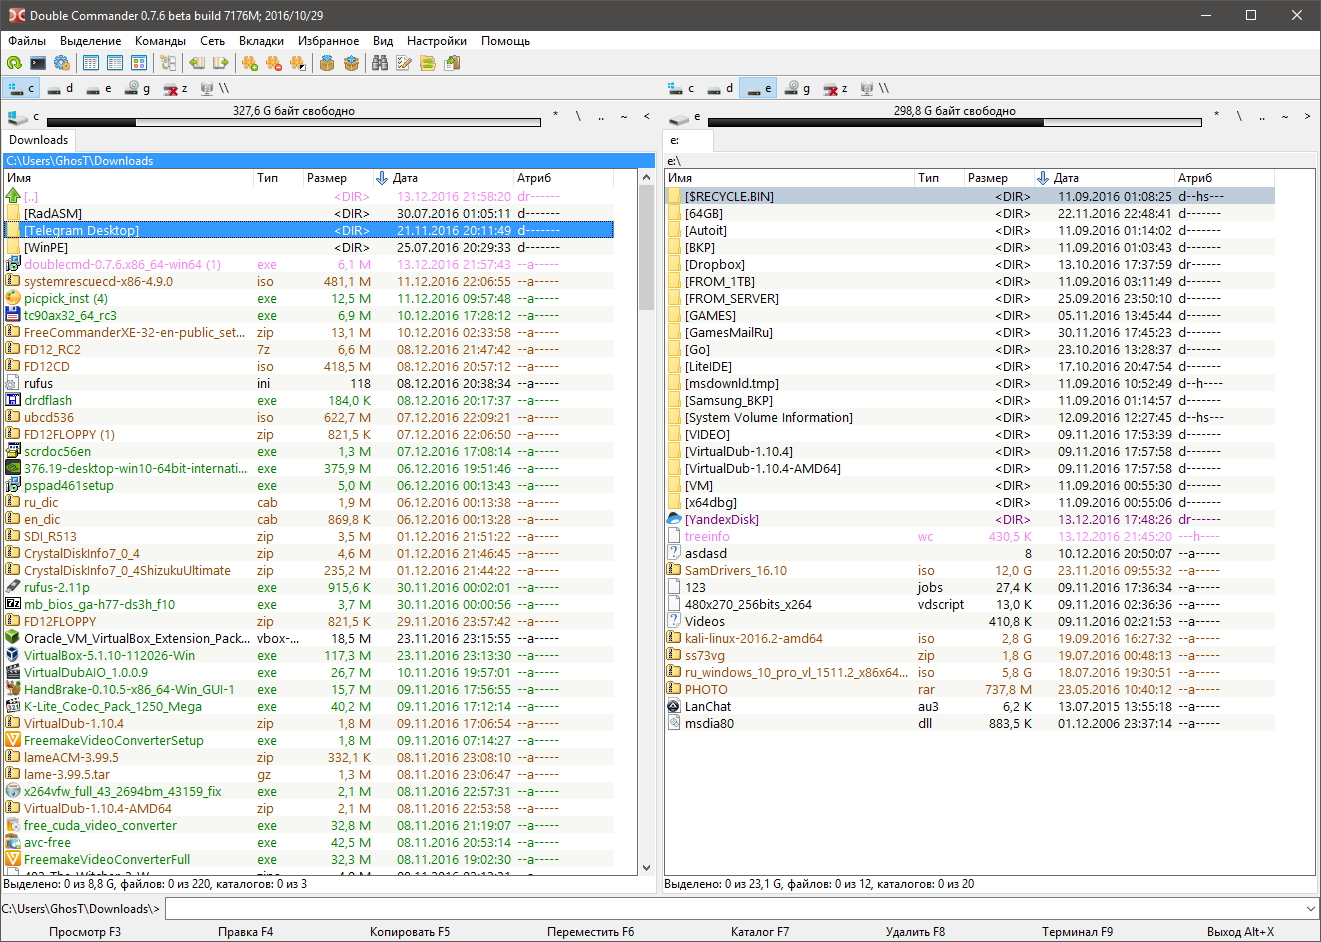
Task: Open left panel drive list above Downloads tab
Action: [22, 117]
